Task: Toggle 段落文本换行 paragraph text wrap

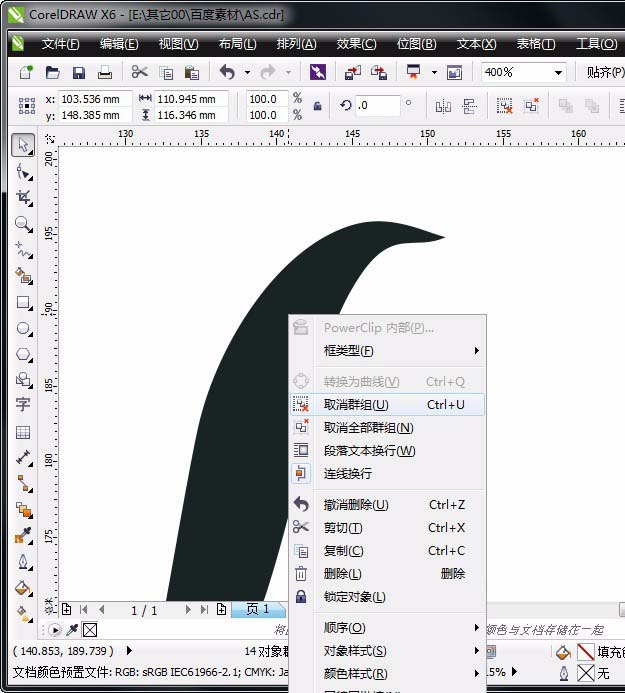Action: [x=369, y=451]
